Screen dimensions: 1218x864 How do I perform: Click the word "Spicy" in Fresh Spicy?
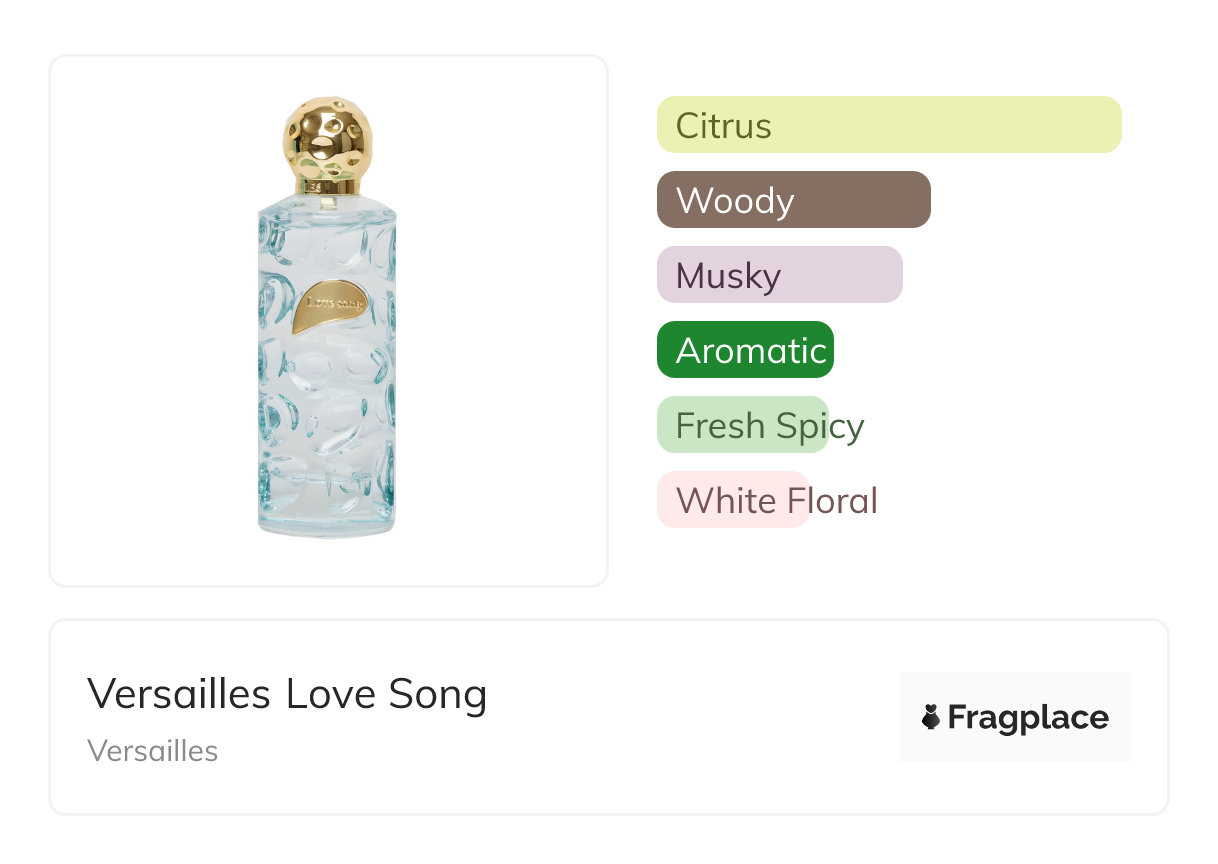[x=819, y=426]
